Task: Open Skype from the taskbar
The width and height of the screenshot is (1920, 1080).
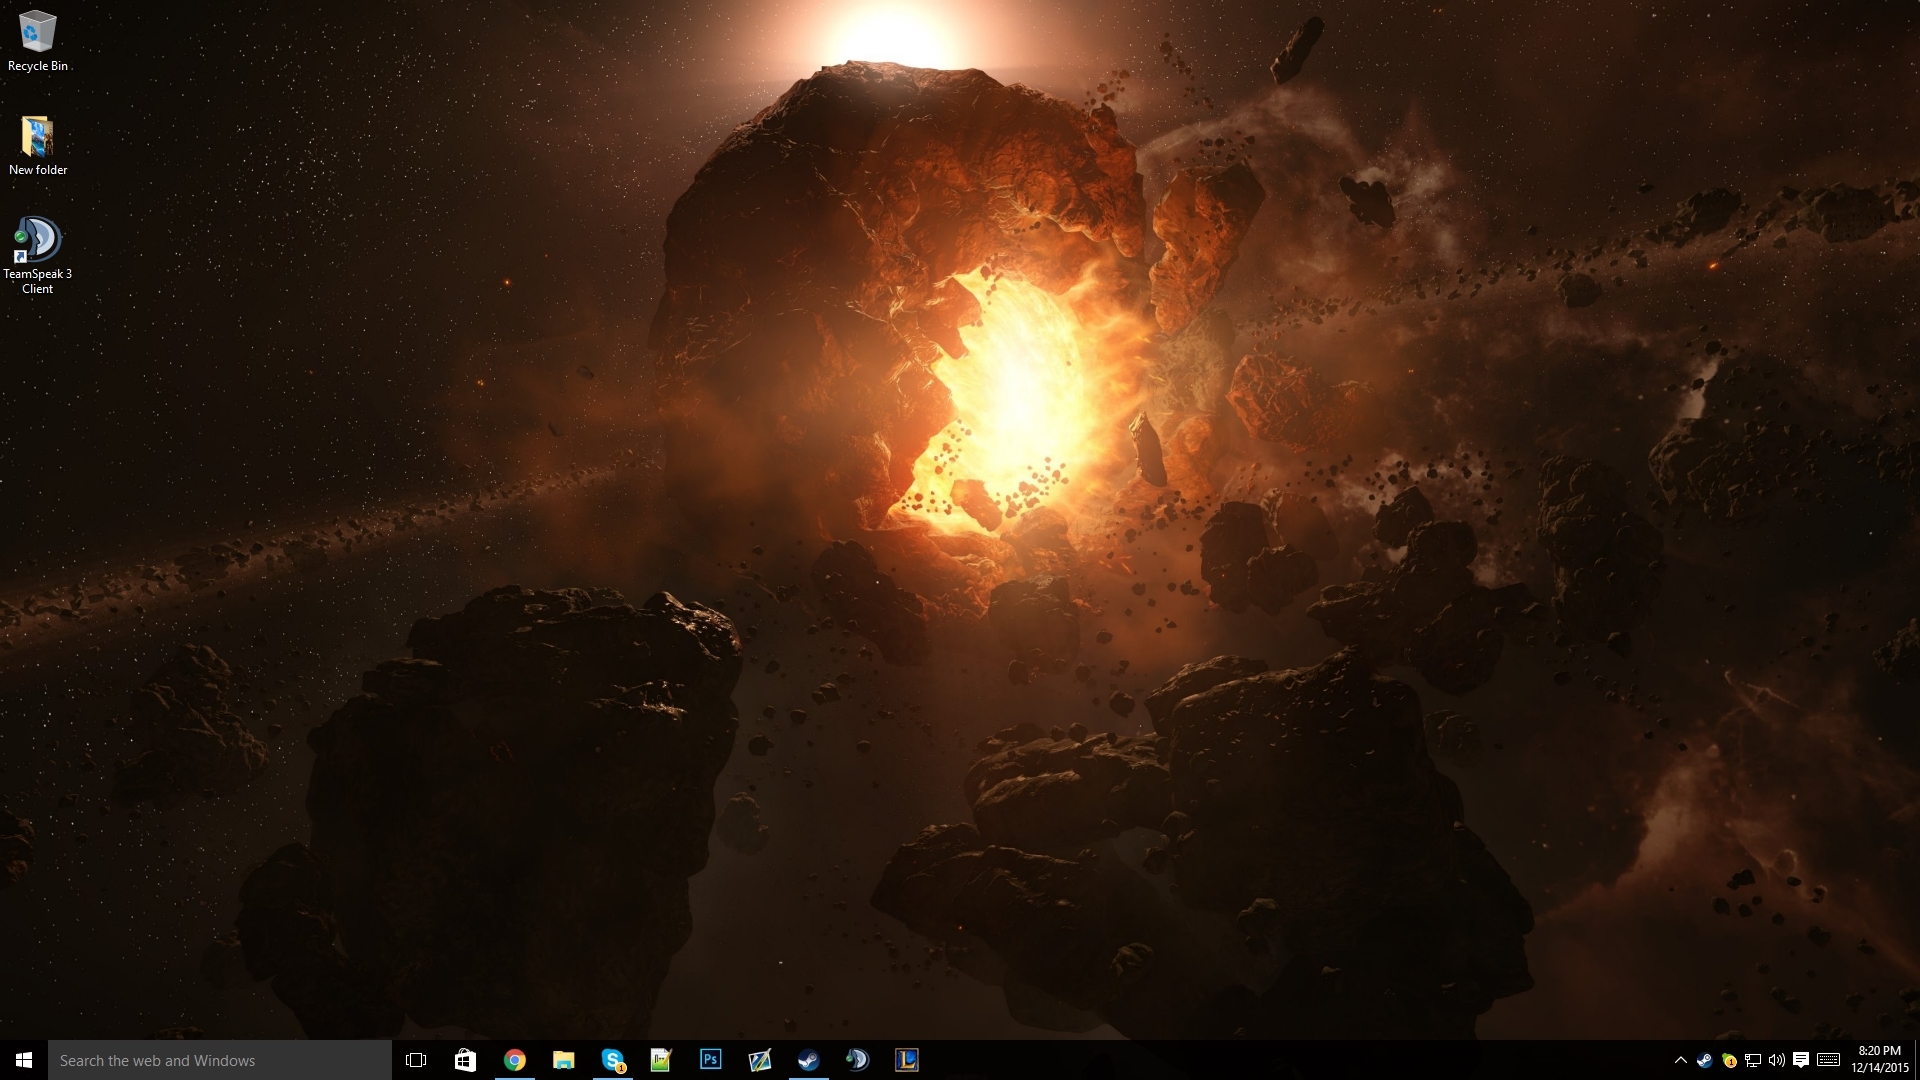Action: pos(612,1060)
